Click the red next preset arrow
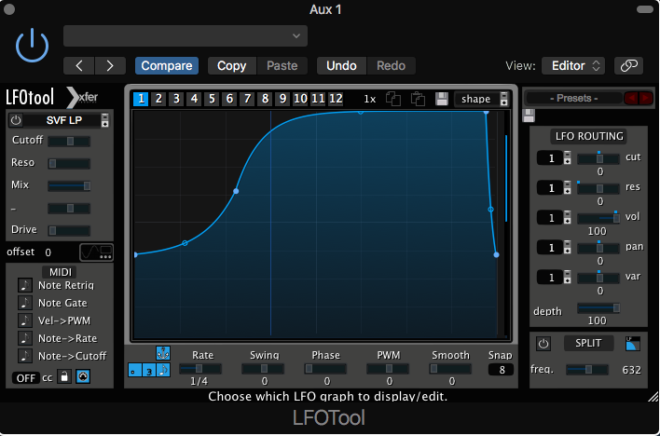This screenshot has height=436, width=660. coord(645,98)
